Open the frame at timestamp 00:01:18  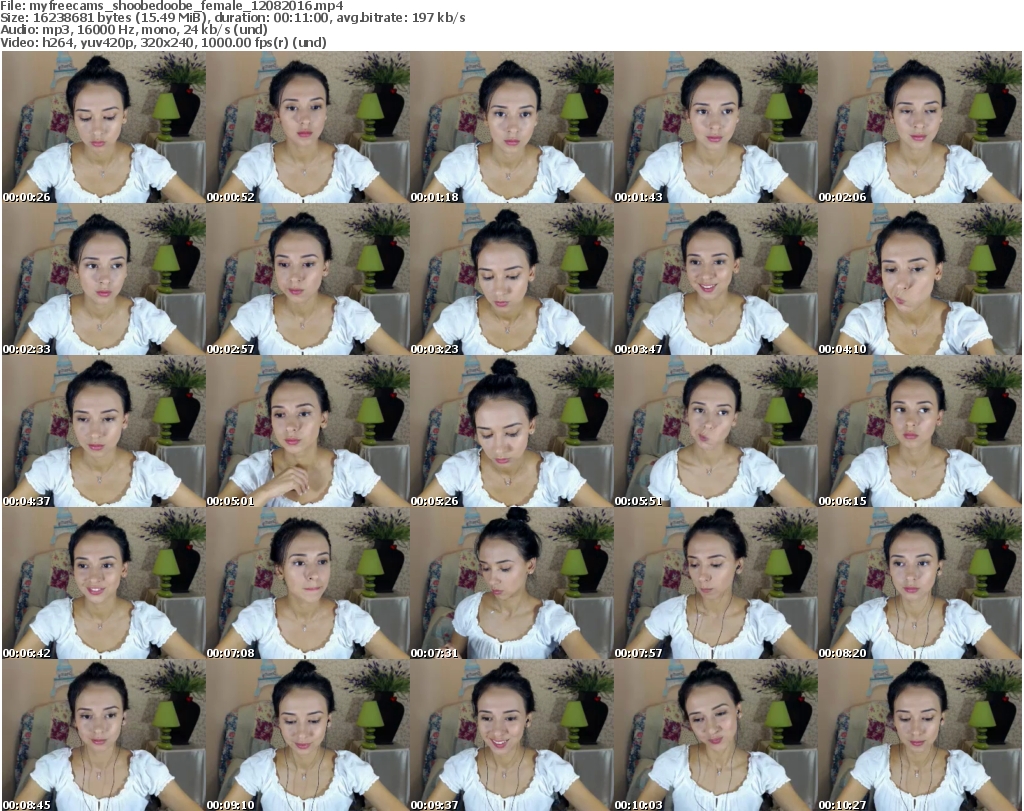coord(511,127)
